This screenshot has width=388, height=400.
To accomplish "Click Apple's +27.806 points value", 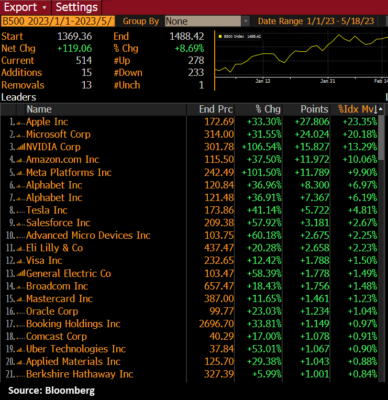I will 312,122.
